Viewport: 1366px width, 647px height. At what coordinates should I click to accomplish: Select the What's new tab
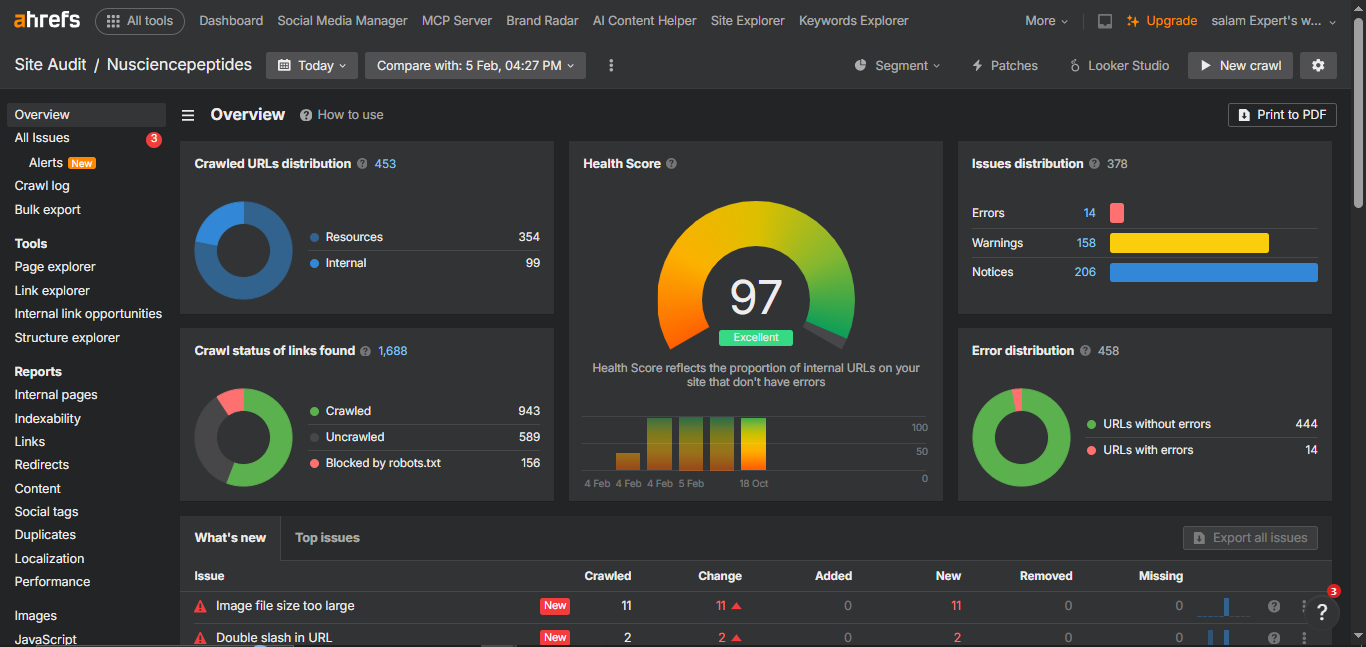pos(230,538)
